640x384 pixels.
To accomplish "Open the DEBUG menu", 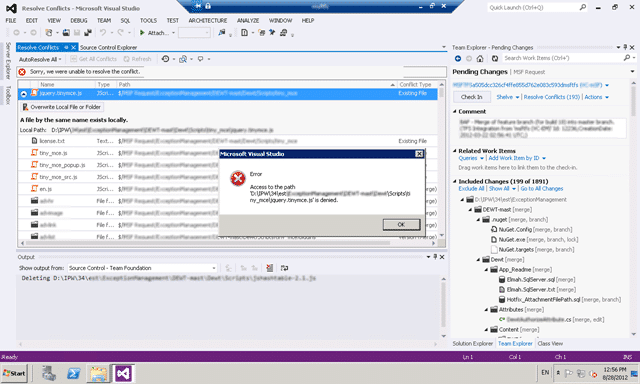I will pyautogui.click(x=79, y=20).
